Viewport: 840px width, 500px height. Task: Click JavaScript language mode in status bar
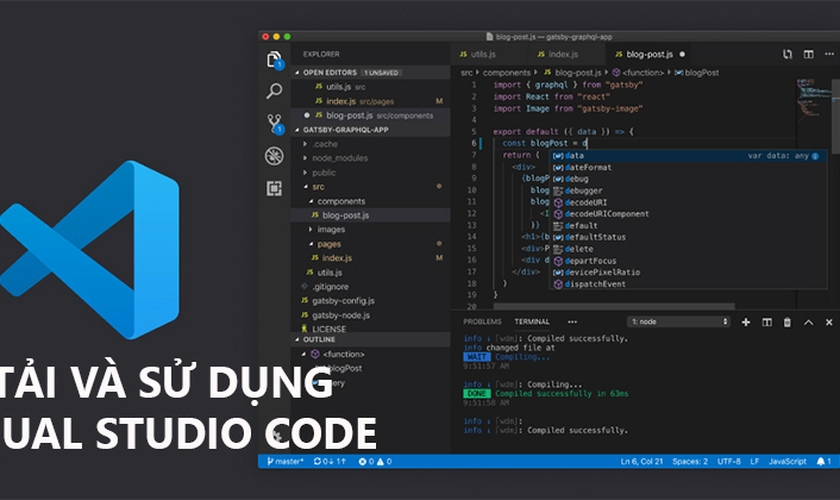point(787,461)
